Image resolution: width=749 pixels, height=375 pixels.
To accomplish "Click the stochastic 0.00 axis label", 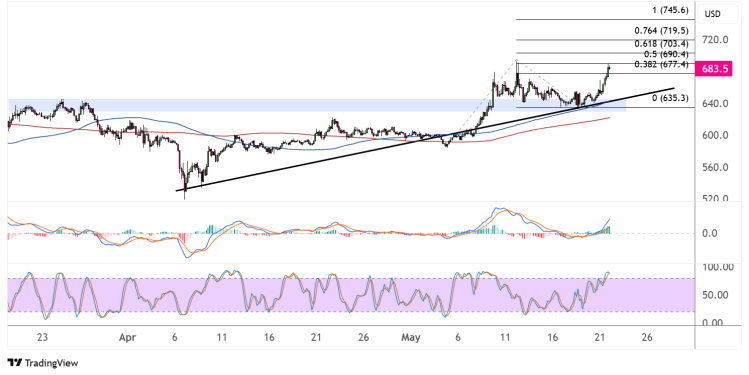I will pyautogui.click(x=712, y=323).
